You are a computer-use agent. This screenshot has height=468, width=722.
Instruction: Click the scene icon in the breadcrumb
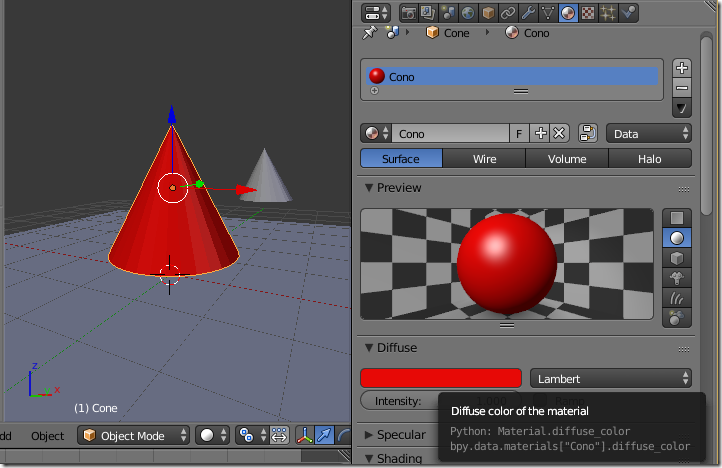[392, 33]
